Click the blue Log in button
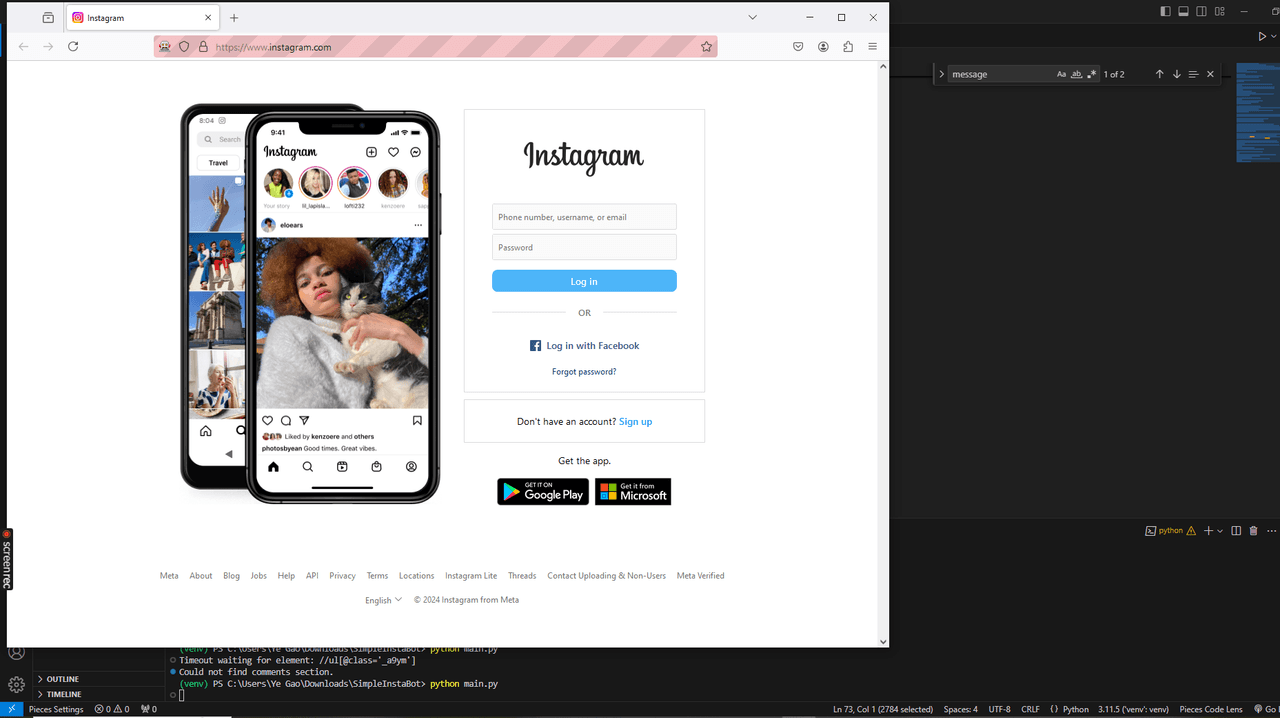Image resolution: width=1280 pixels, height=718 pixels. [x=584, y=281]
